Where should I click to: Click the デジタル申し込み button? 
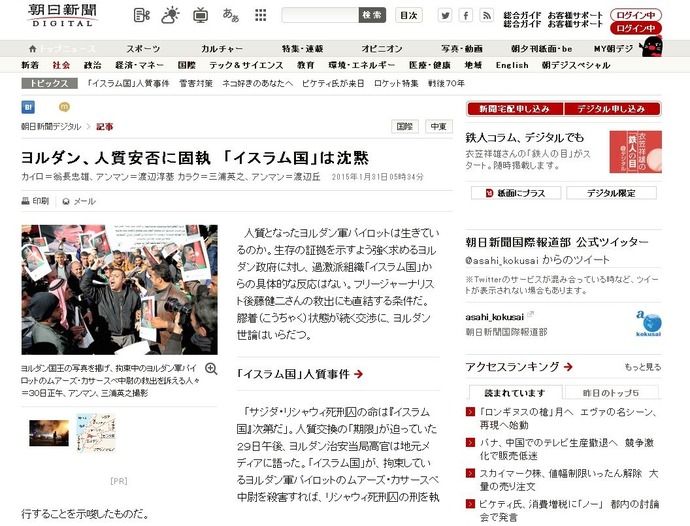click(x=612, y=109)
